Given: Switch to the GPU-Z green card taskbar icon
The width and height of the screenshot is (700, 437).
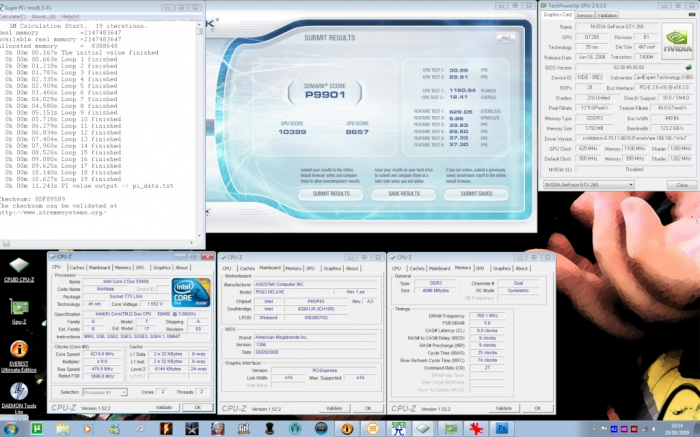Looking at the screenshot, I should click(x=450, y=429).
